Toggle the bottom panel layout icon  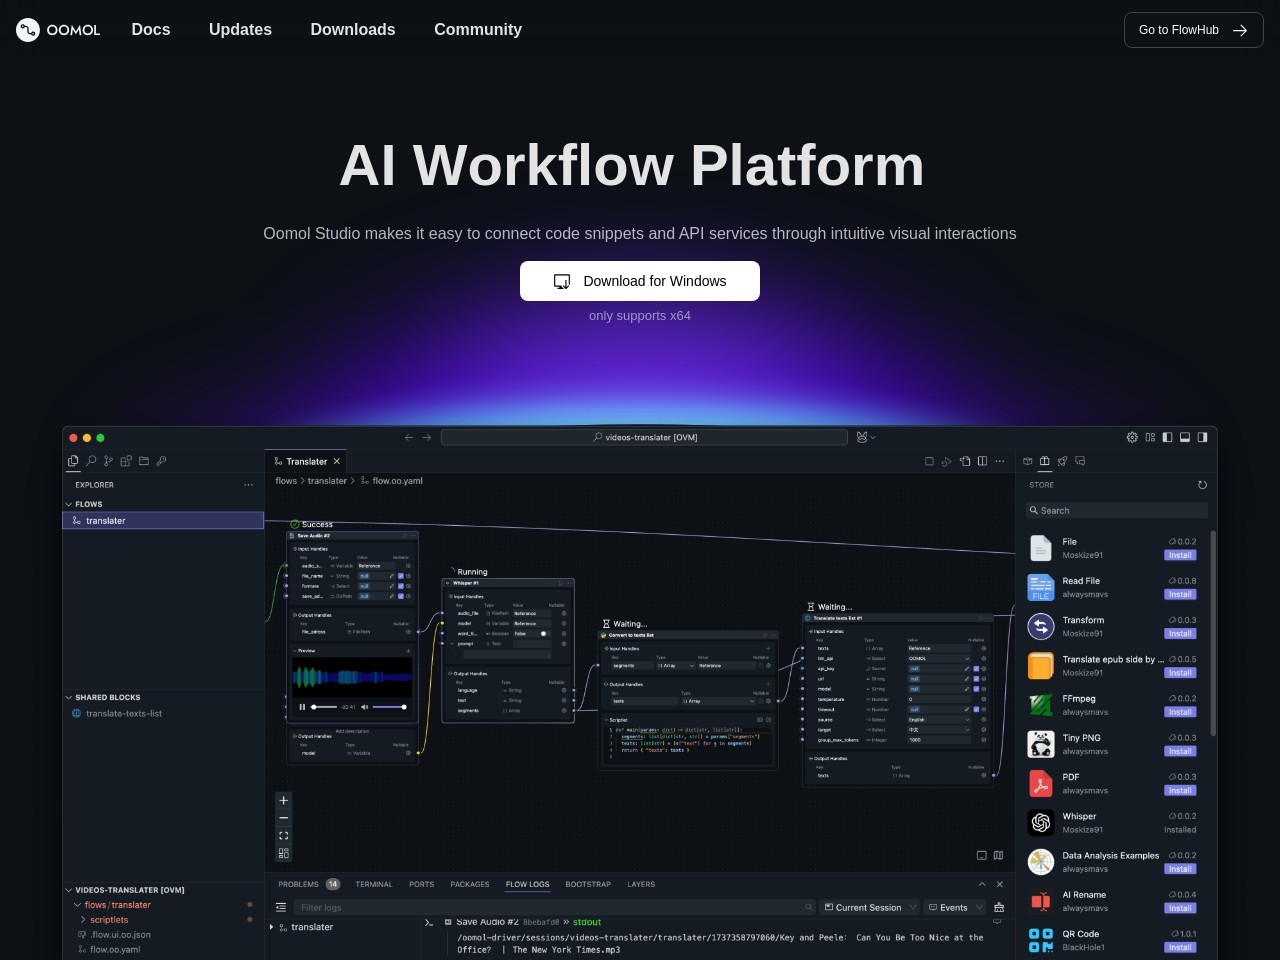[1185, 437]
